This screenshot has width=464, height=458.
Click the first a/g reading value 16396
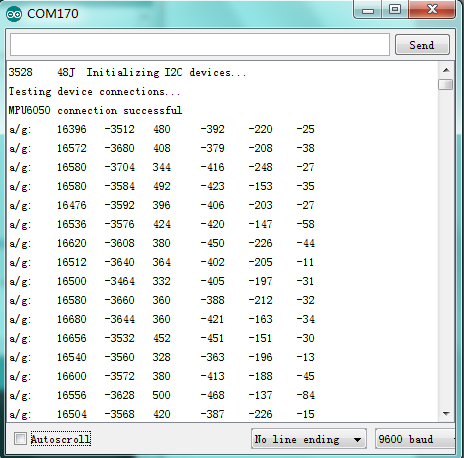(71, 129)
